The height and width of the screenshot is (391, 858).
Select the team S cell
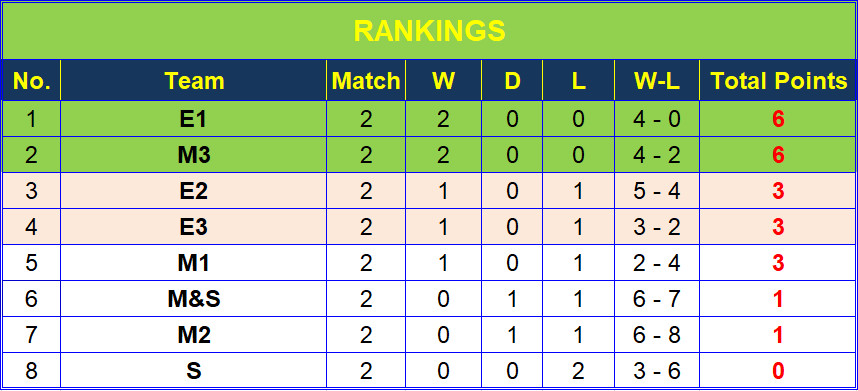[x=194, y=371]
